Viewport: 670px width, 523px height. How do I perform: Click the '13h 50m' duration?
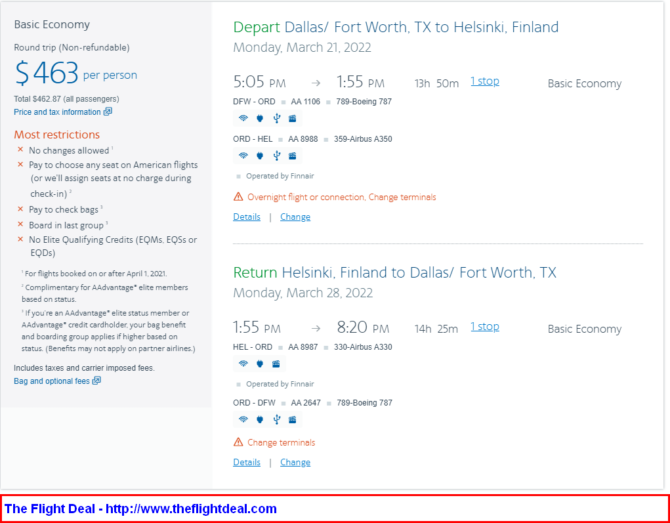[x=436, y=83]
